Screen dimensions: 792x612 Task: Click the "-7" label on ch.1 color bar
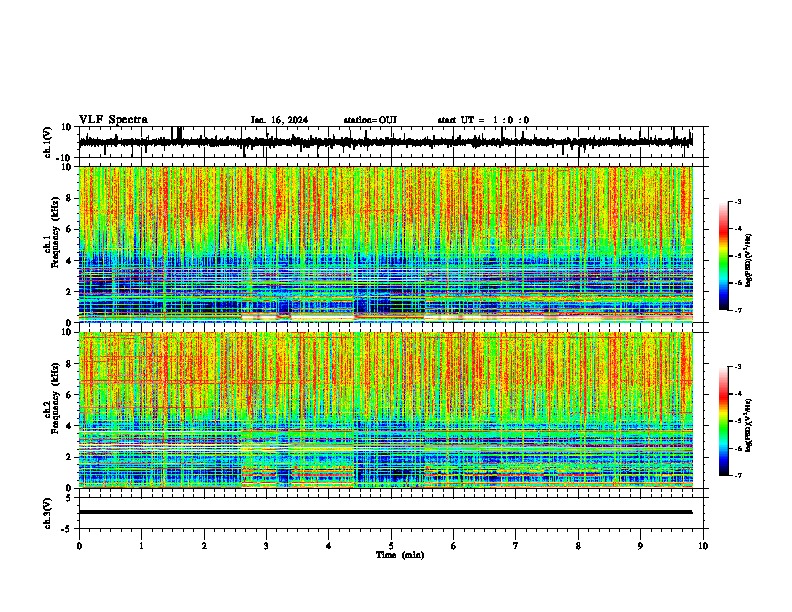coord(738,310)
